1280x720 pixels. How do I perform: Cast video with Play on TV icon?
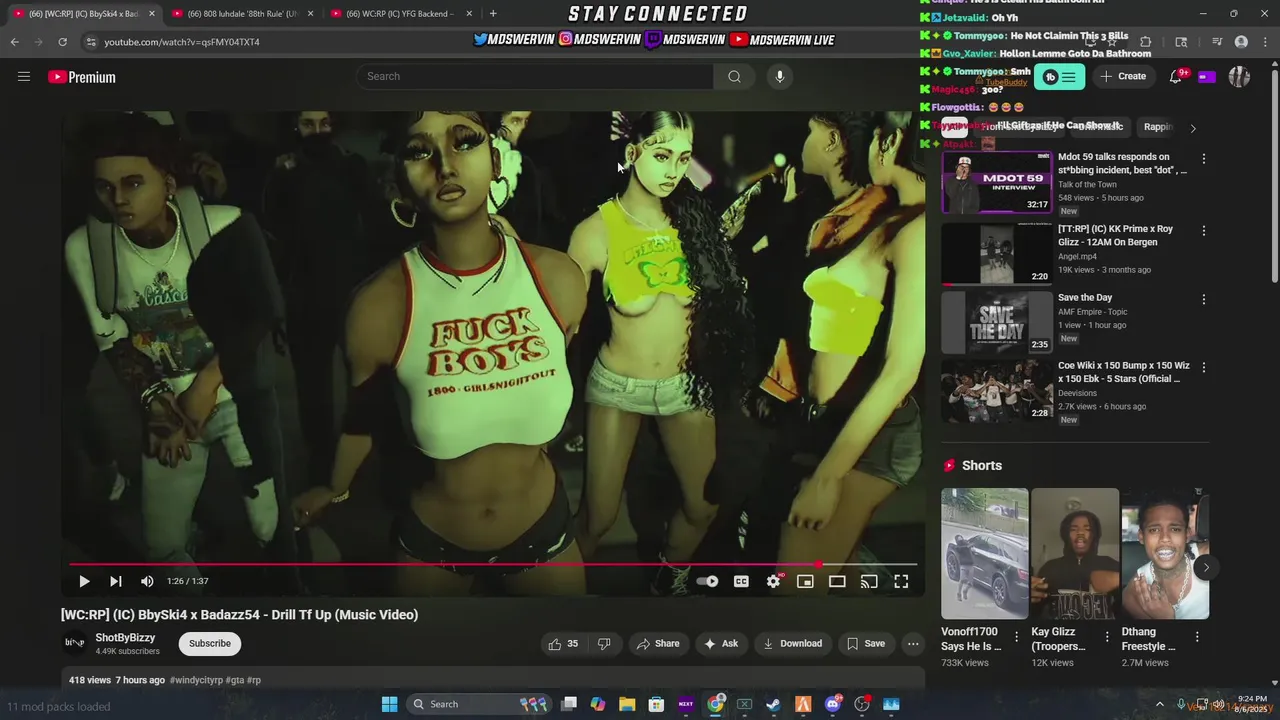pos(869,581)
